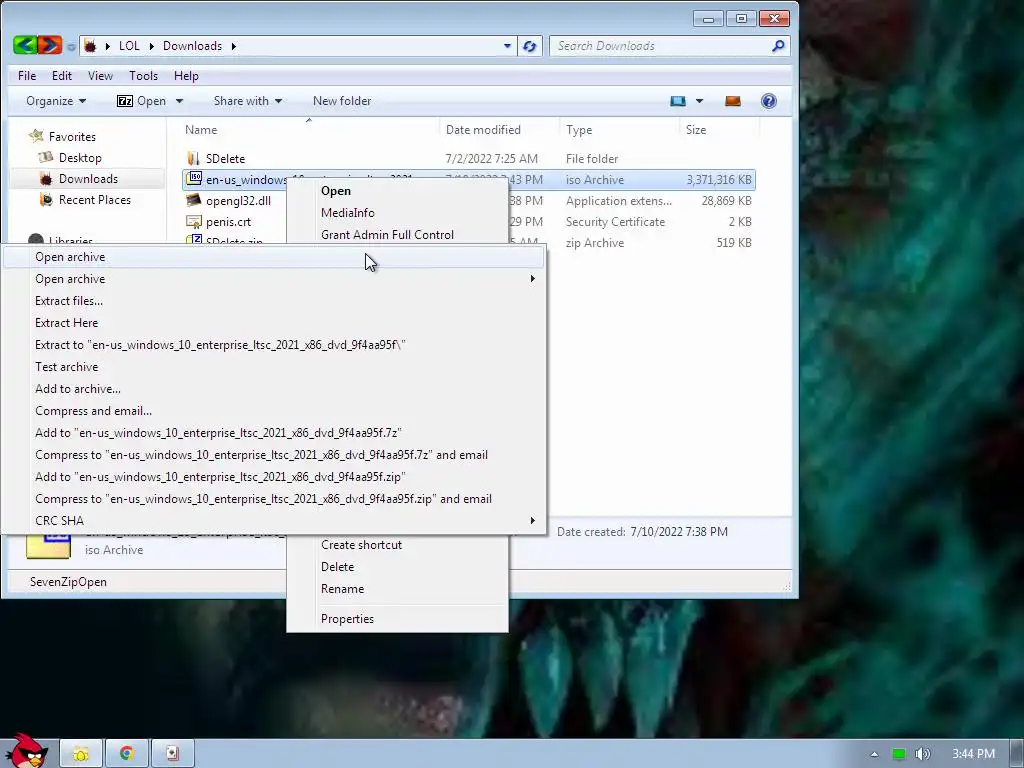Click the Recent Places icon
Viewport: 1024px width, 768px height.
click(46, 199)
